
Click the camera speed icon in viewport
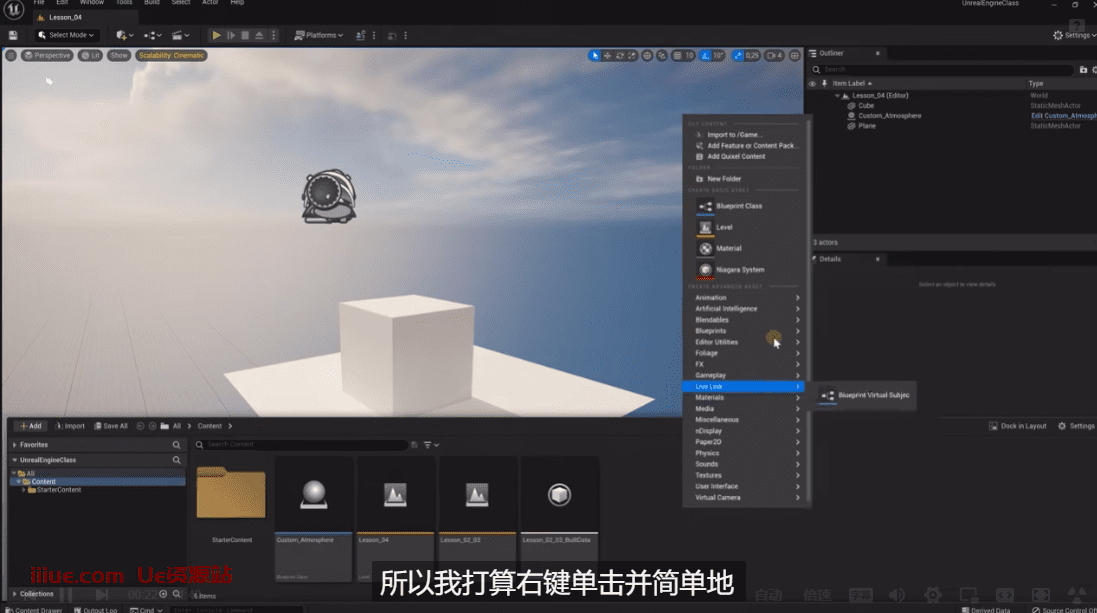click(x=774, y=56)
